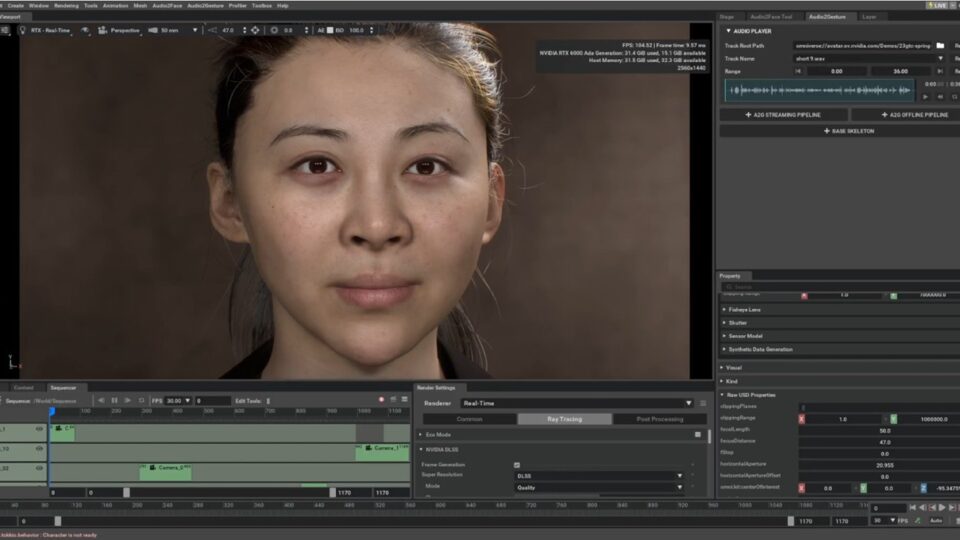
Task: Step sequencer forward to next frame
Action: tap(128, 400)
